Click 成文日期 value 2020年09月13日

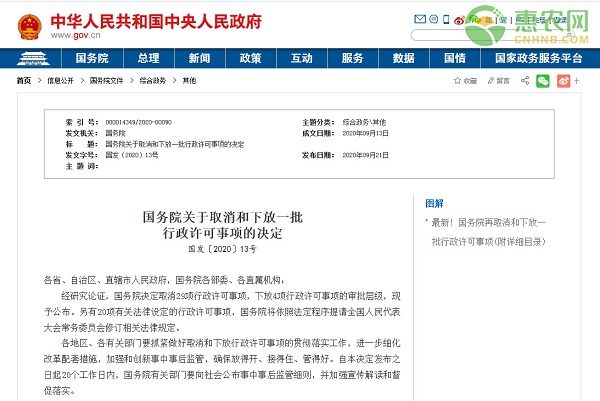(x=365, y=133)
